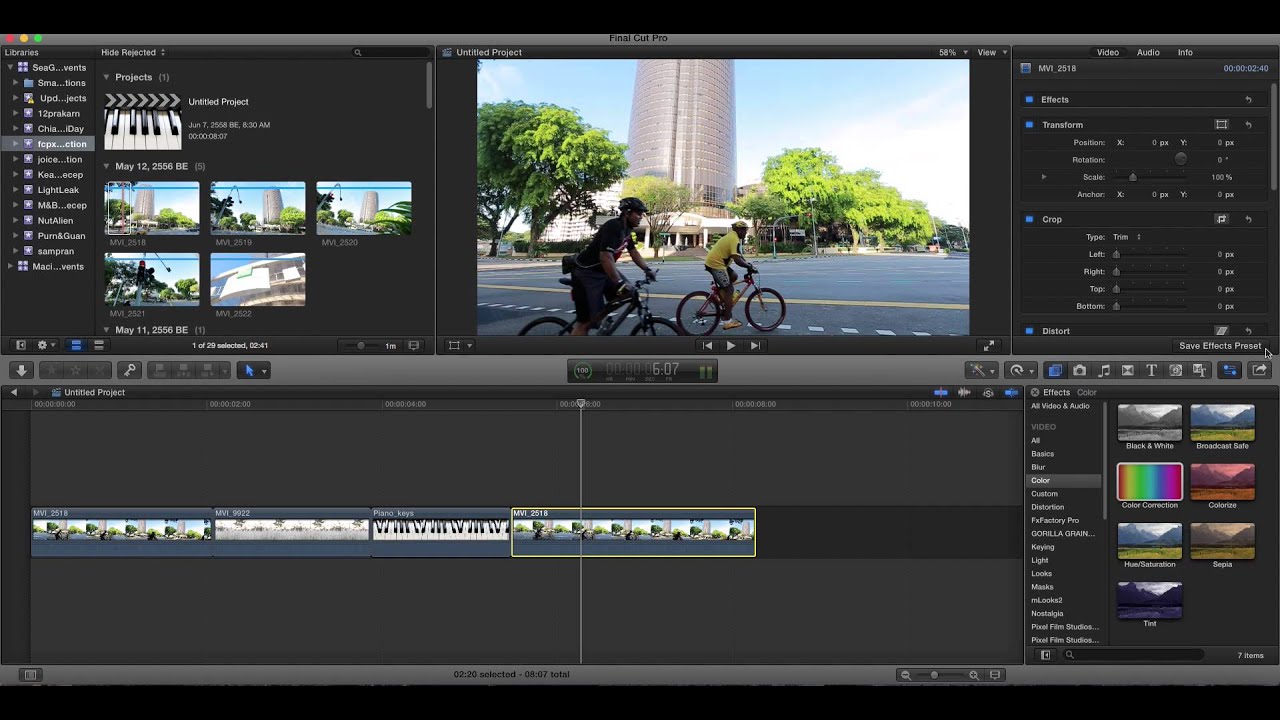
Task: Reset the Transform parameters
Action: tap(1248, 125)
